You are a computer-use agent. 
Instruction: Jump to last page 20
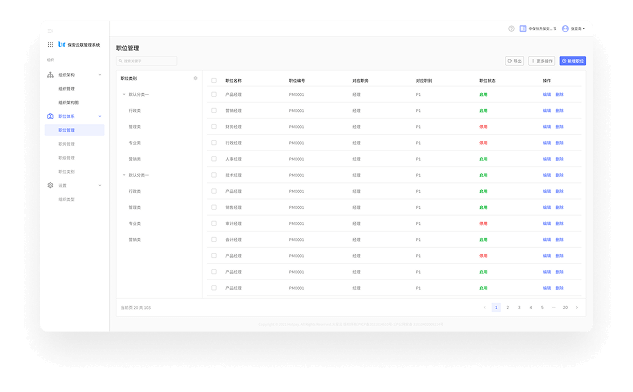coord(565,308)
